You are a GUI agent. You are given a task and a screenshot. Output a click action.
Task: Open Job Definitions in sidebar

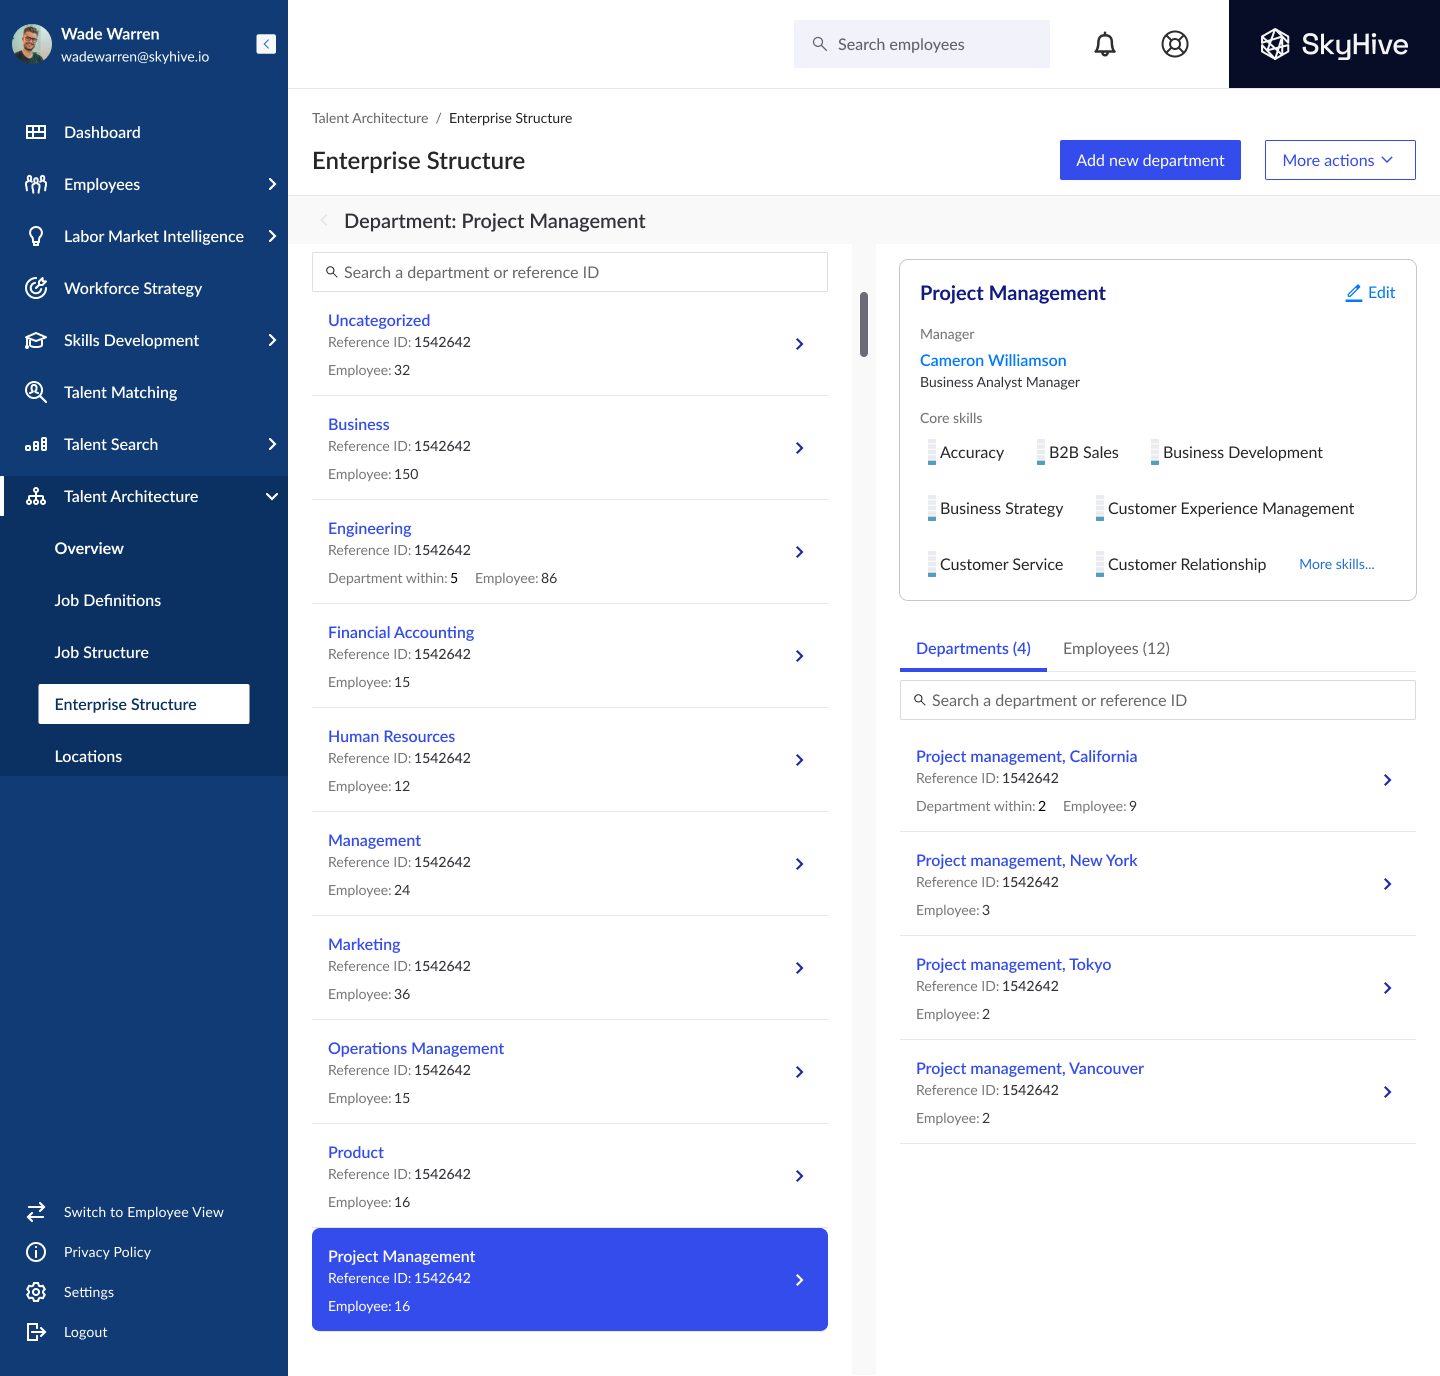pos(108,600)
